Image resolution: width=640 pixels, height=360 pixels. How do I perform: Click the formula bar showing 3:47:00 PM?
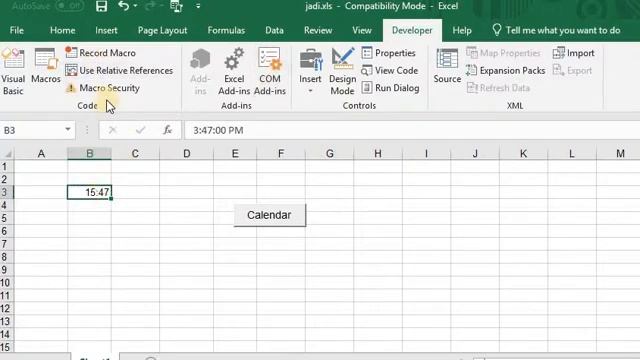(412, 130)
